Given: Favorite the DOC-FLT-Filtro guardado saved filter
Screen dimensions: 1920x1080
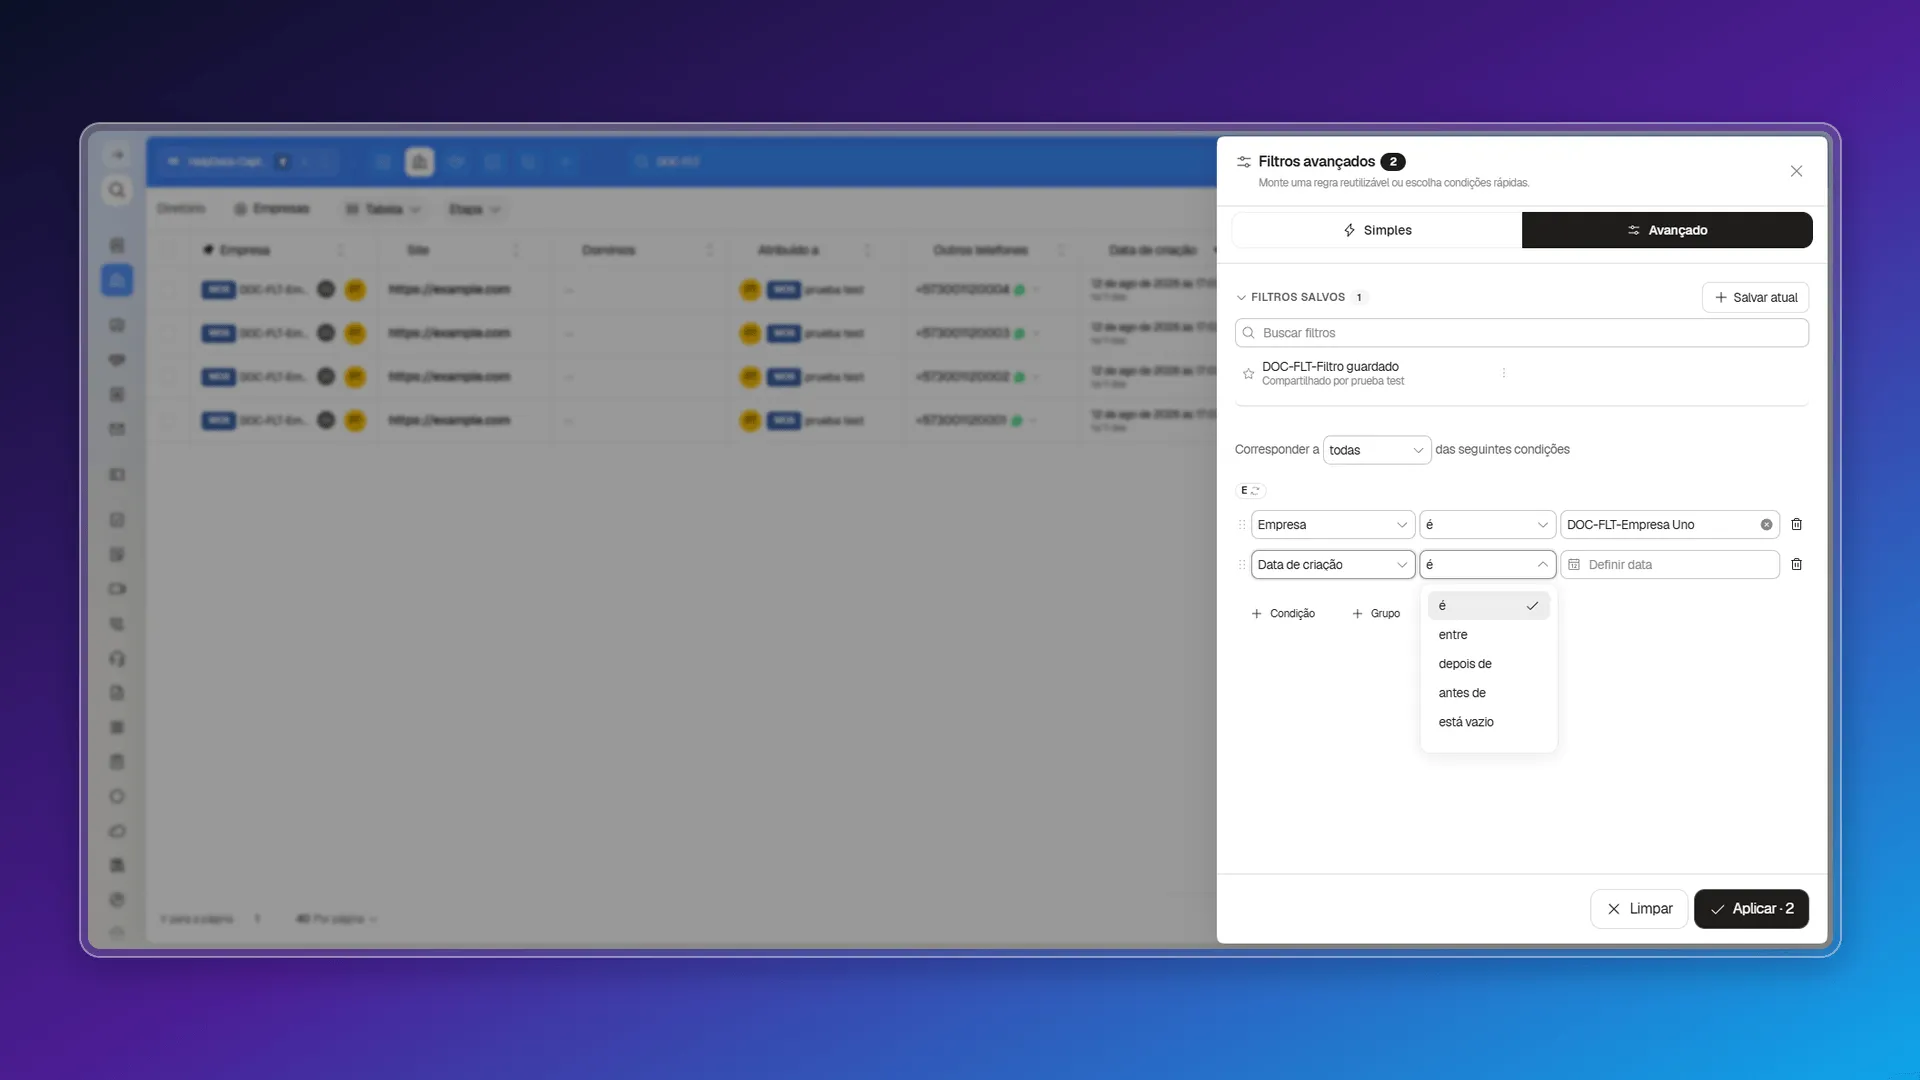Looking at the screenshot, I should pyautogui.click(x=1248, y=374).
